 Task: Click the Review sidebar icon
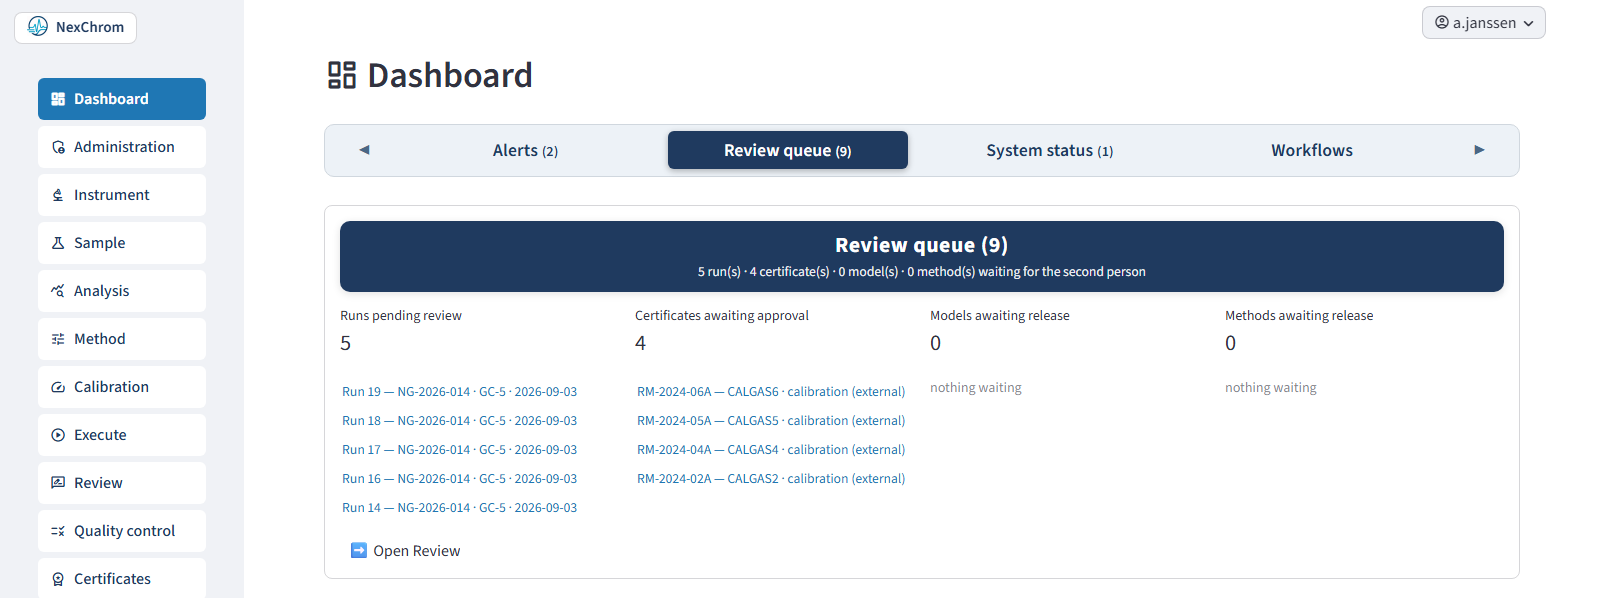[58, 483]
